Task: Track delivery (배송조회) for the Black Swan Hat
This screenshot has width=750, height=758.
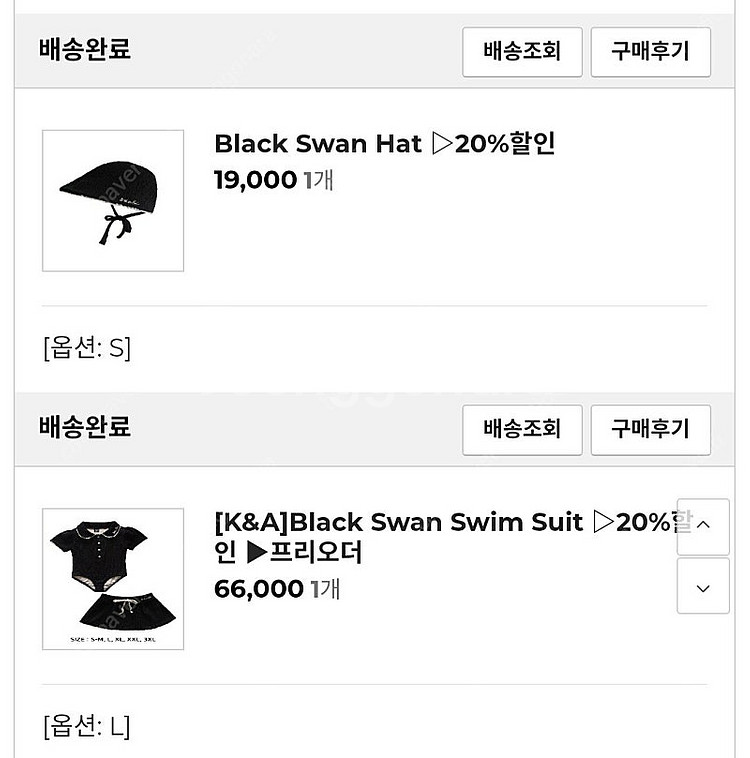Action: (522, 52)
